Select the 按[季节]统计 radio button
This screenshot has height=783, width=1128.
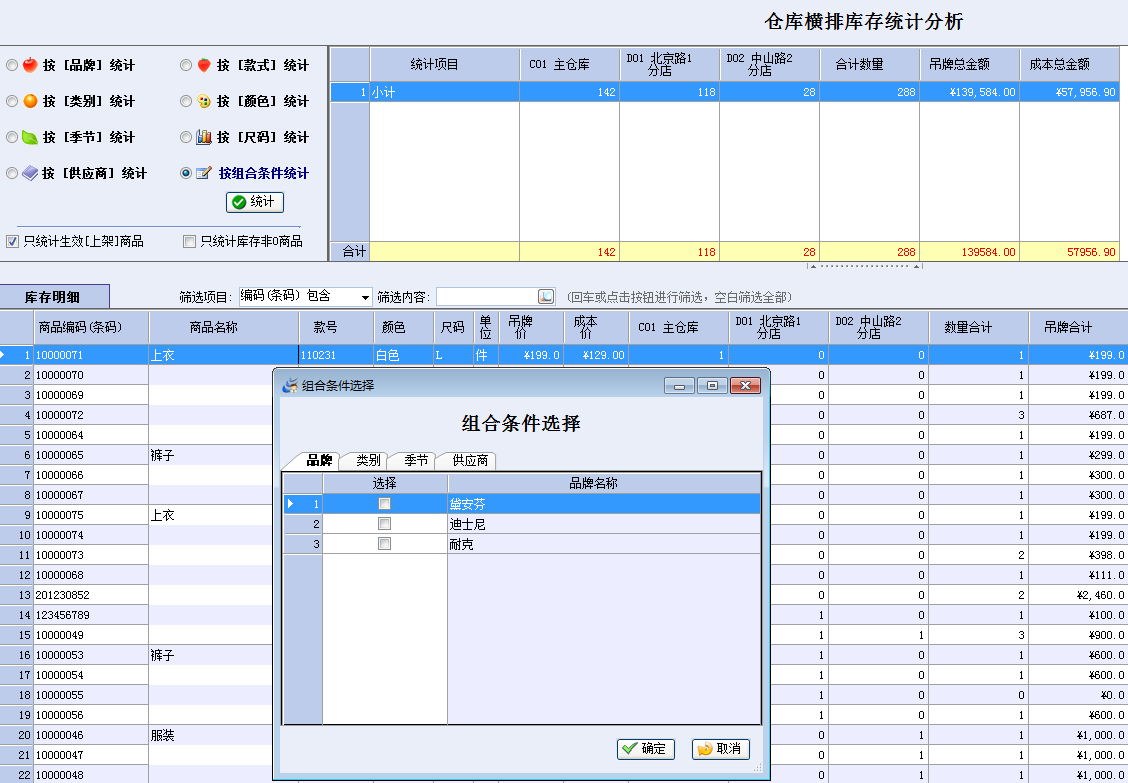click(x=12, y=137)
